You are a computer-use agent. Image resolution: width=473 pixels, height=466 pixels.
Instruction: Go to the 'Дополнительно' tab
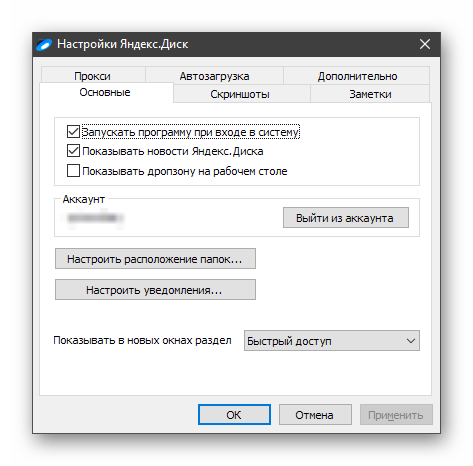[x=357, y=76]
